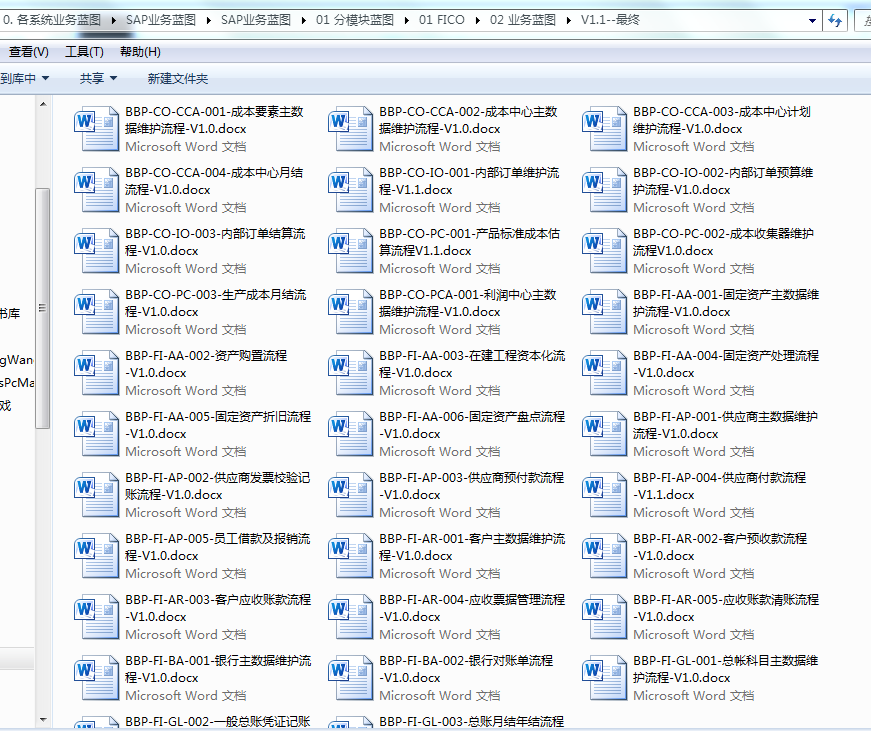
Task: Select the BBP-CO-CCA-001 成本要素主数据 Word icon
Action: tap(97, 129)
